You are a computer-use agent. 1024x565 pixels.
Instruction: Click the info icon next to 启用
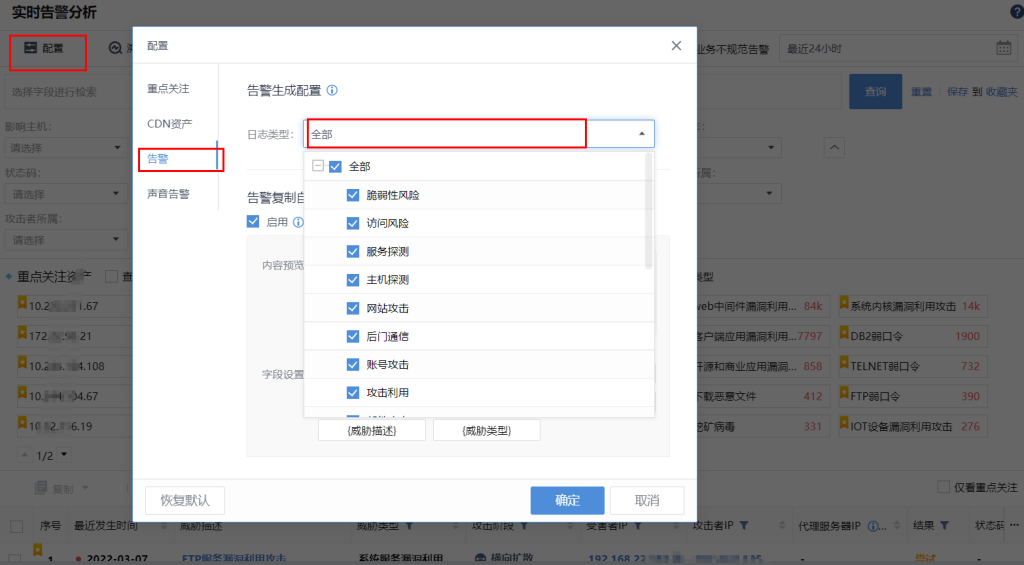click(x=298, y=222)
